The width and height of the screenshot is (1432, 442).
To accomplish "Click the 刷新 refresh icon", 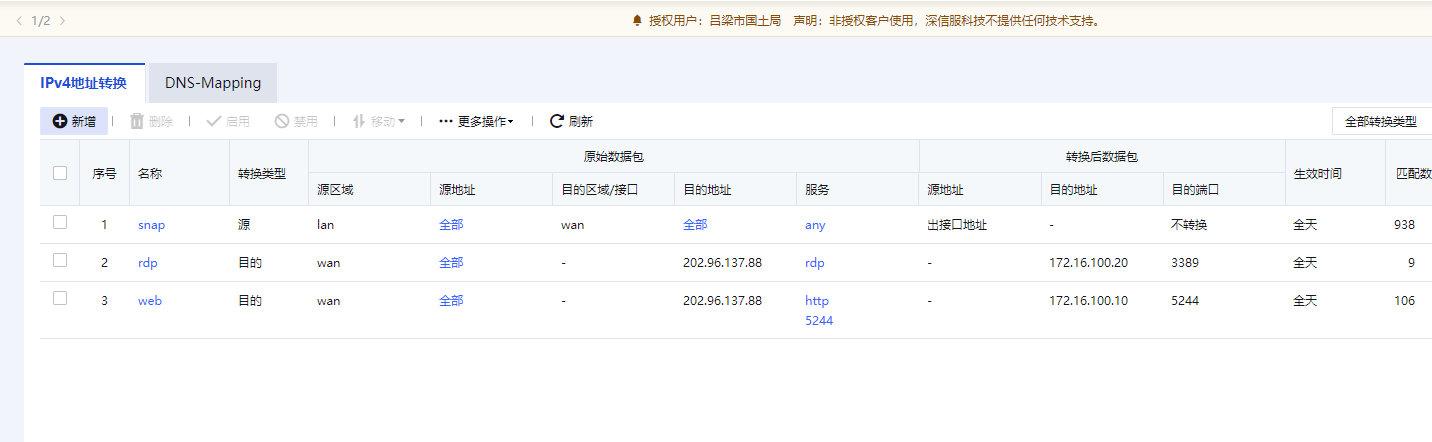I will pyautogui.click(x=557, y=121).
